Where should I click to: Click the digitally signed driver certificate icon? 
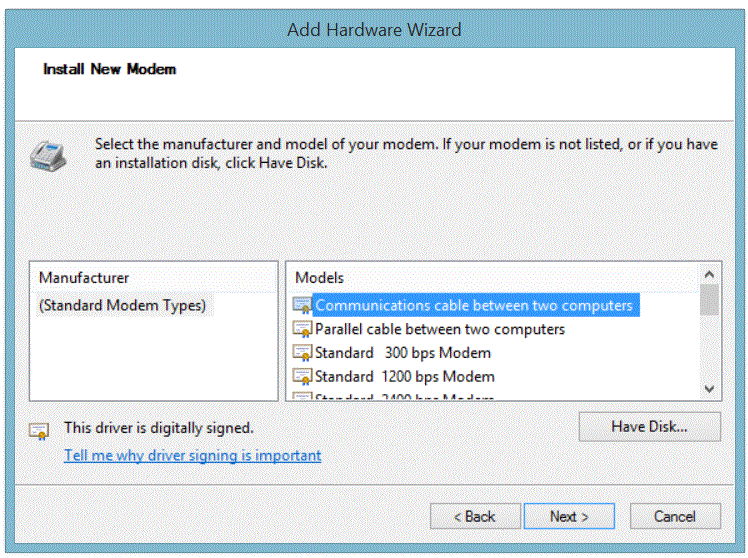click(x=40, y=430)
